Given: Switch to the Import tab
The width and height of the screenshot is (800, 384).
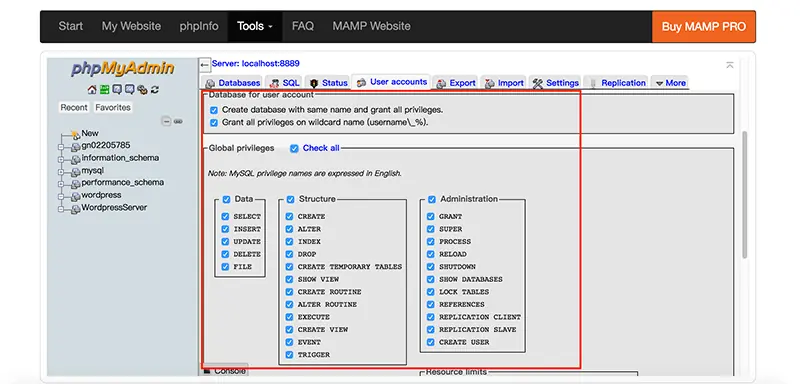Looking at the screenshot, I should [504, 83].
